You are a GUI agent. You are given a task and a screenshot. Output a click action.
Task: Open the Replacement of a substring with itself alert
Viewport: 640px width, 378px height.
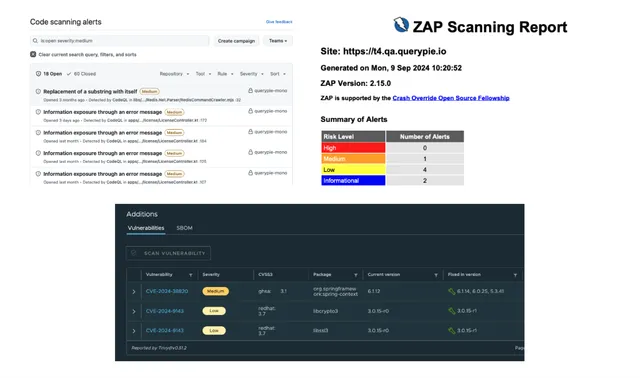(x=90, y=91)
